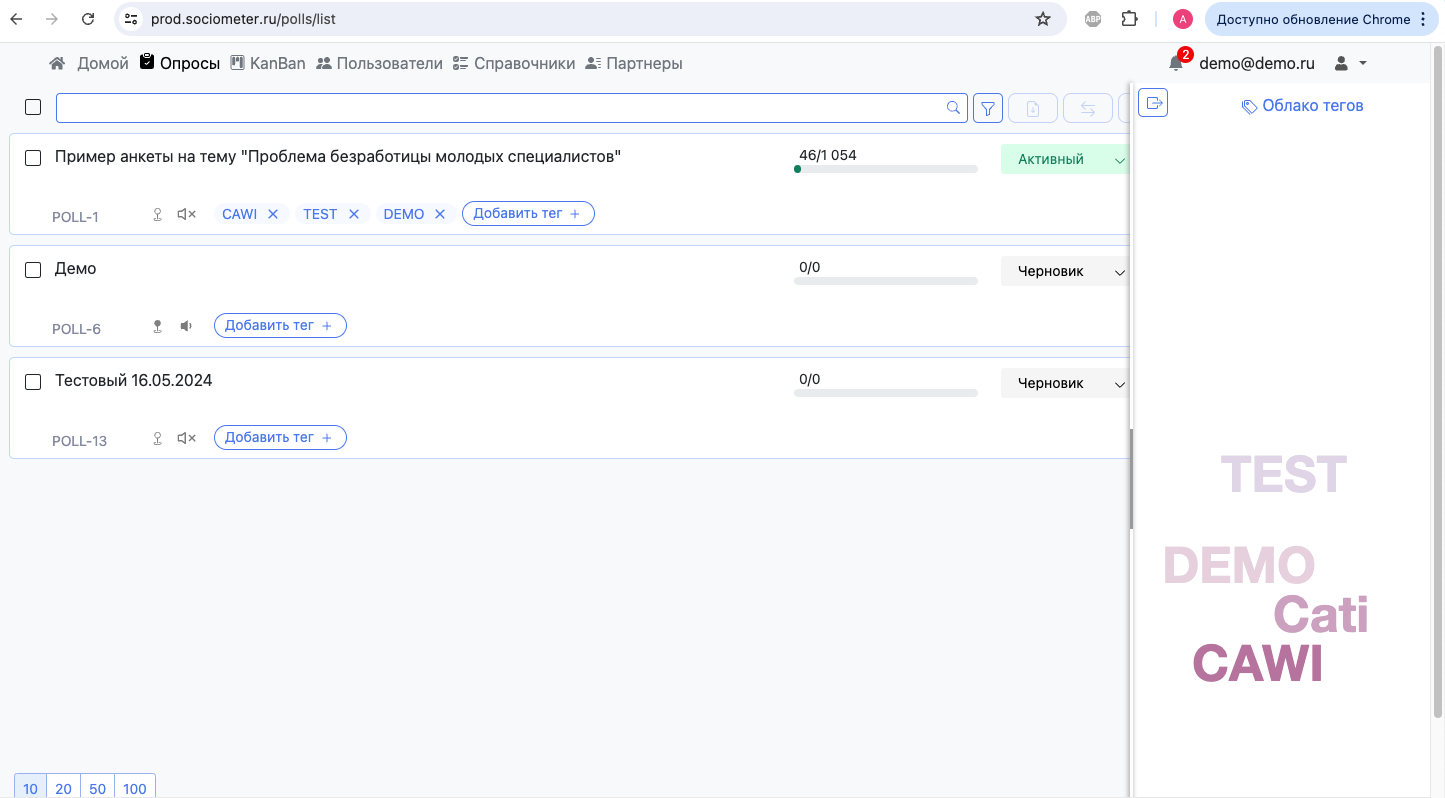Image resolution: width=1445 pixels, height=798 pixels.
Task: Click the pin icon for POLL-1
Action: (x=157, y=214)
